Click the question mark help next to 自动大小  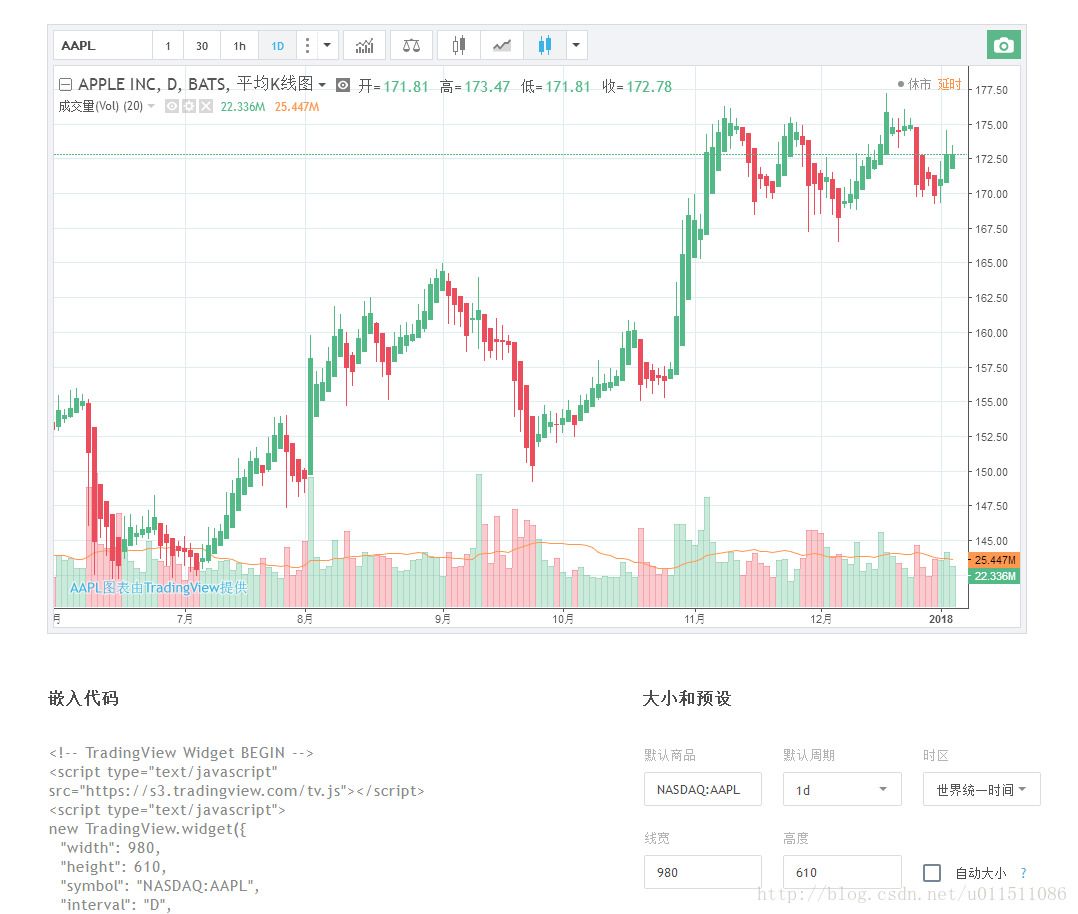pos(1024,873)
